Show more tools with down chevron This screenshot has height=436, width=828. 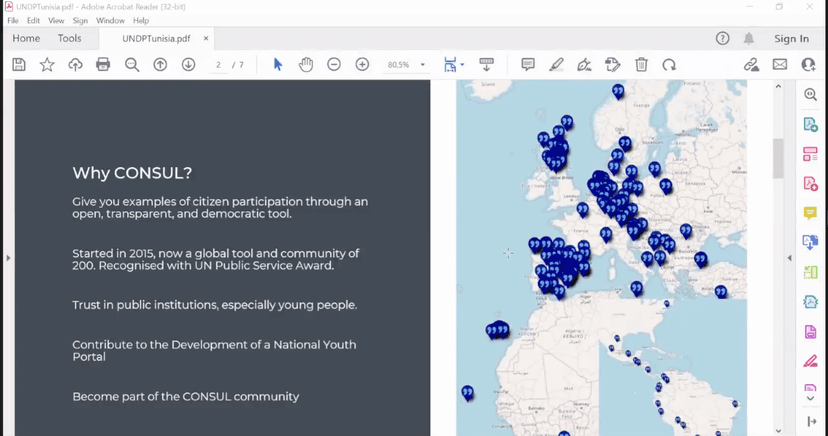click(811, 399)
